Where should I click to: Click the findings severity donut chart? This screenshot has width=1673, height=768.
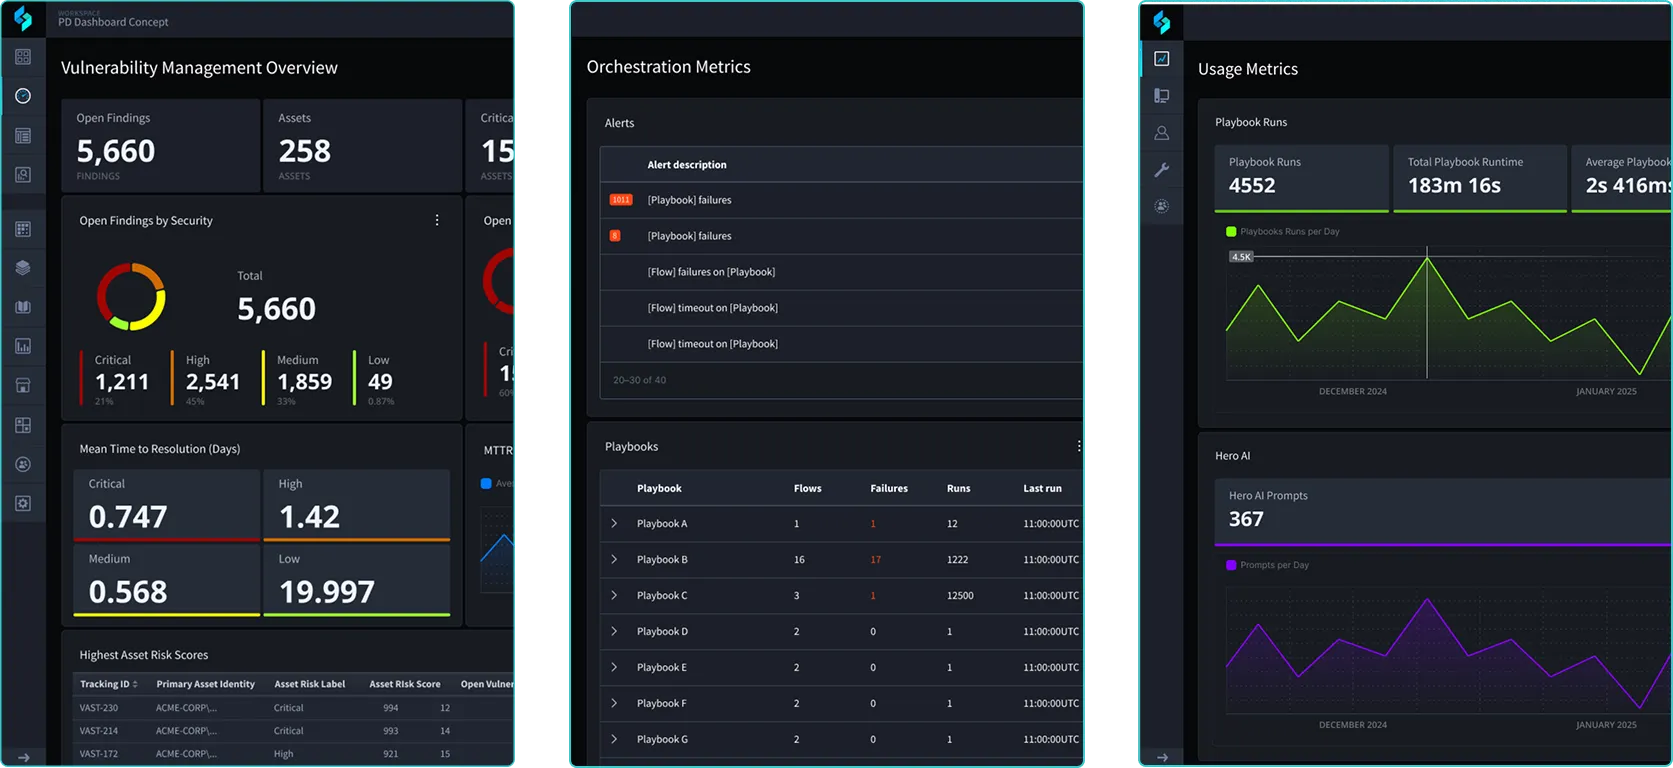tap(131, 297)
